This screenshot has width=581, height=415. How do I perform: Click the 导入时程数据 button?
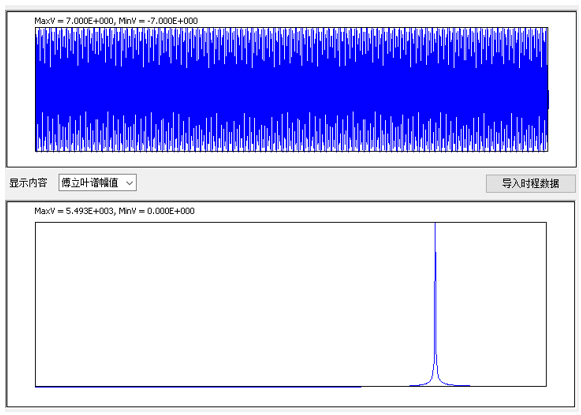pos(531,183)
